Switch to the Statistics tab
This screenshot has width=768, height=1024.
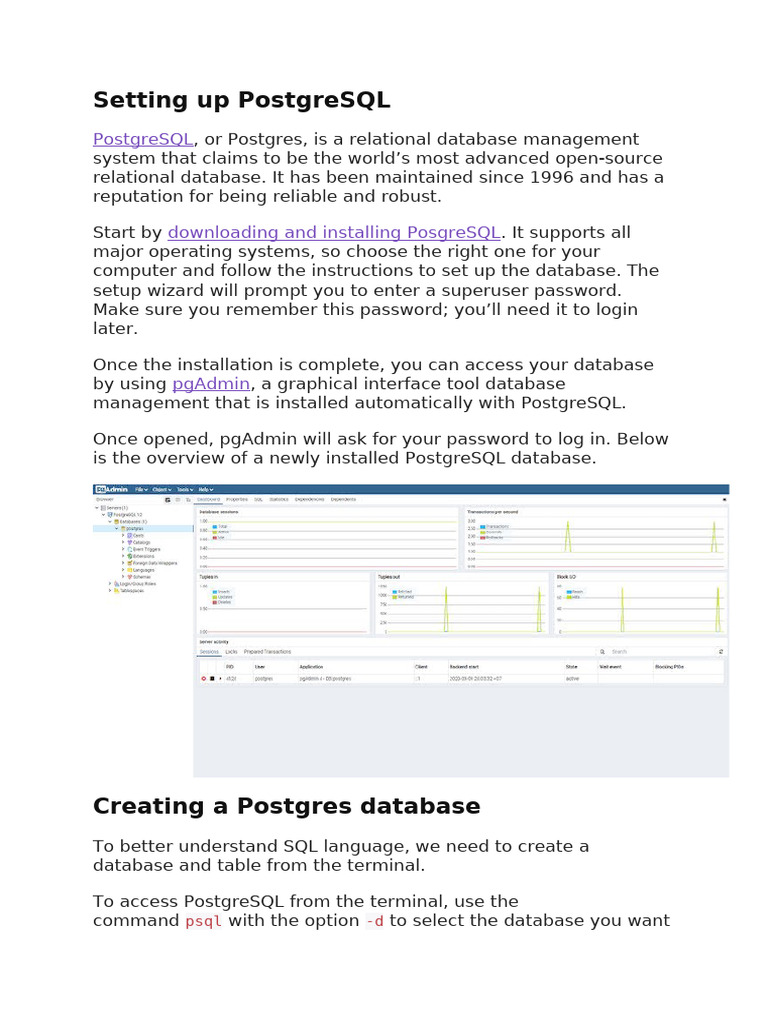click(279, 500)
